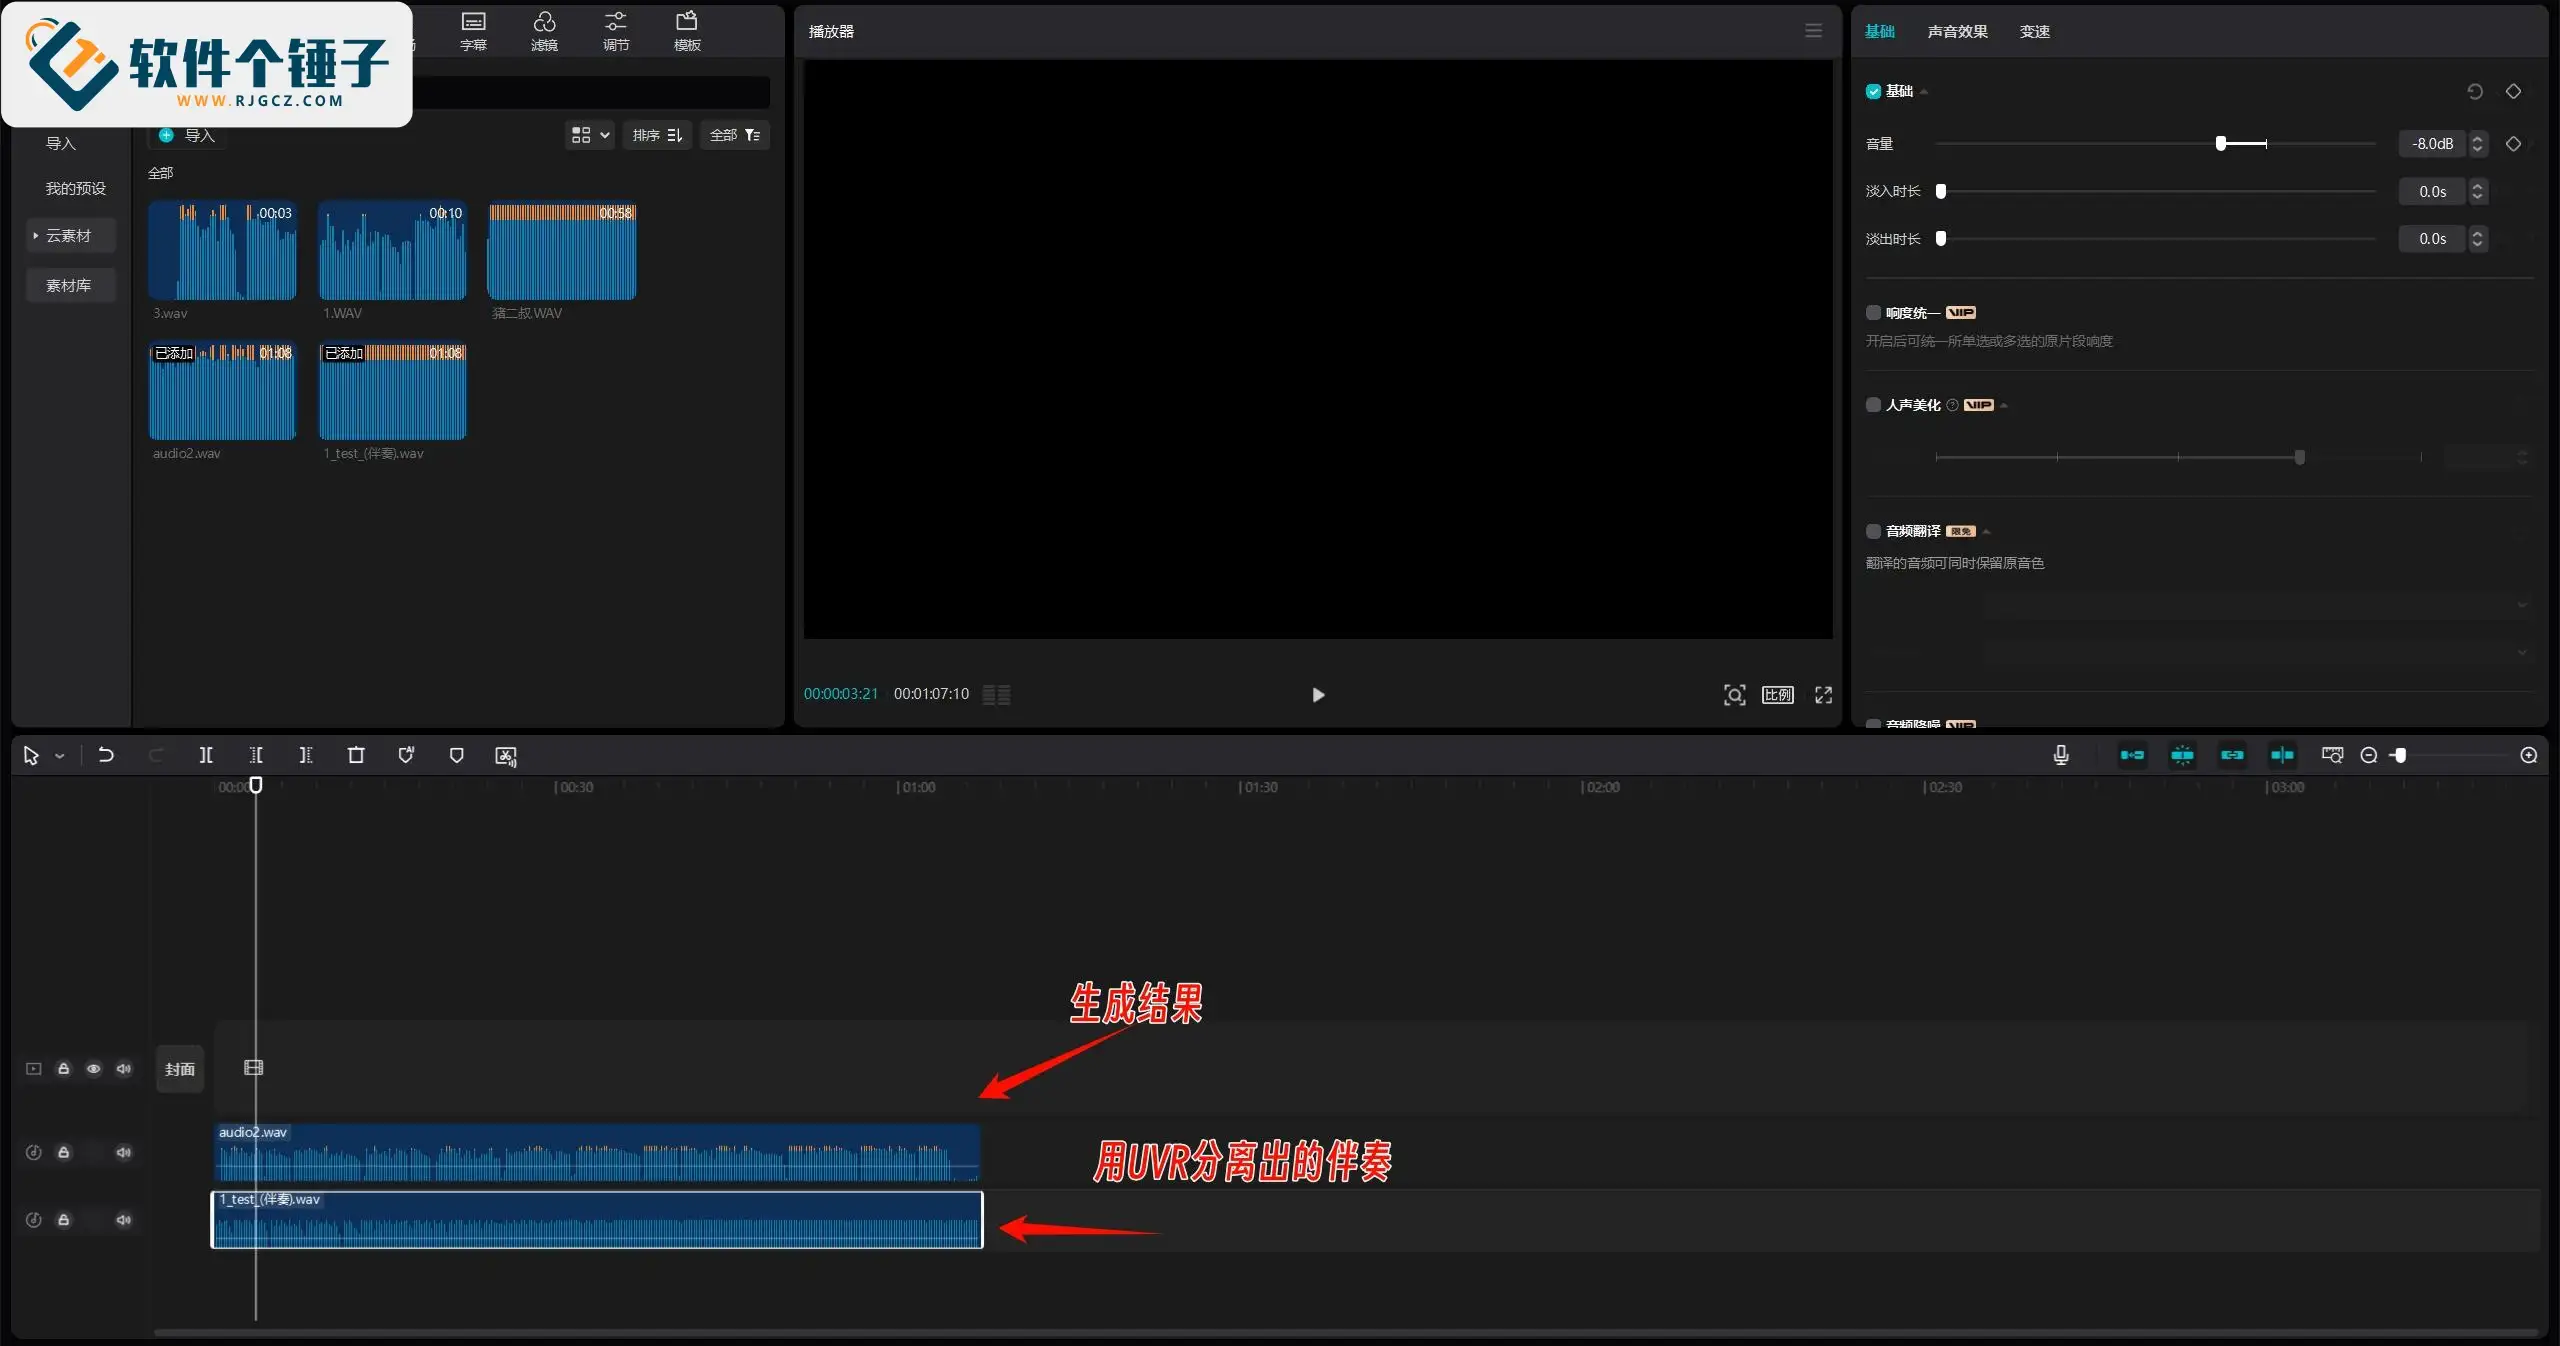Image resolution: width=2560 pixels, height=1346 pixels.
Task: Click the undo arrow in timeline toolbar
Action: (106, 755)
